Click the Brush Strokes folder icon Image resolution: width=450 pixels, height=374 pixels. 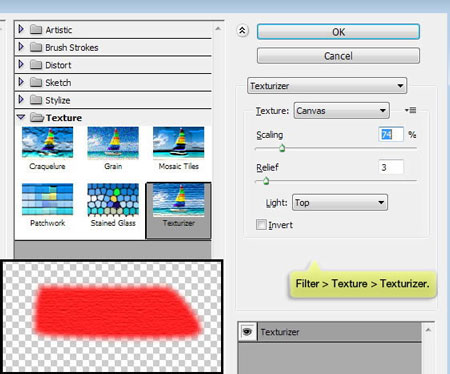tap(36, 47)
